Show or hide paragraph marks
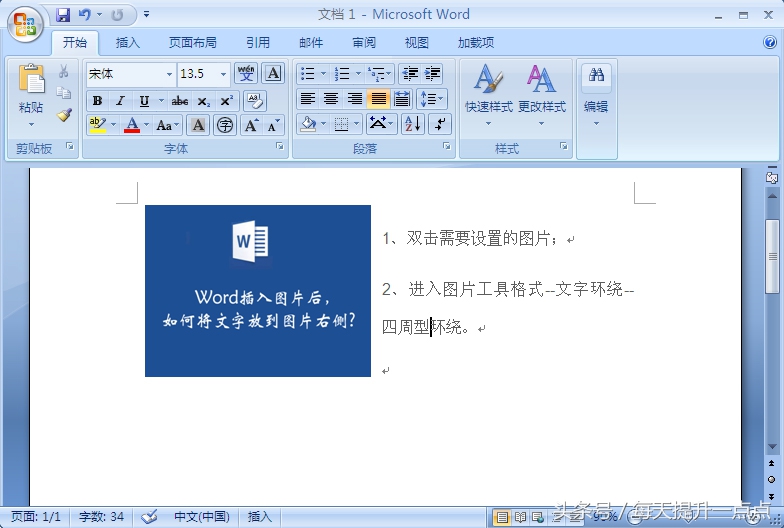This screenshot has height=528, width=784. [440, 124]
